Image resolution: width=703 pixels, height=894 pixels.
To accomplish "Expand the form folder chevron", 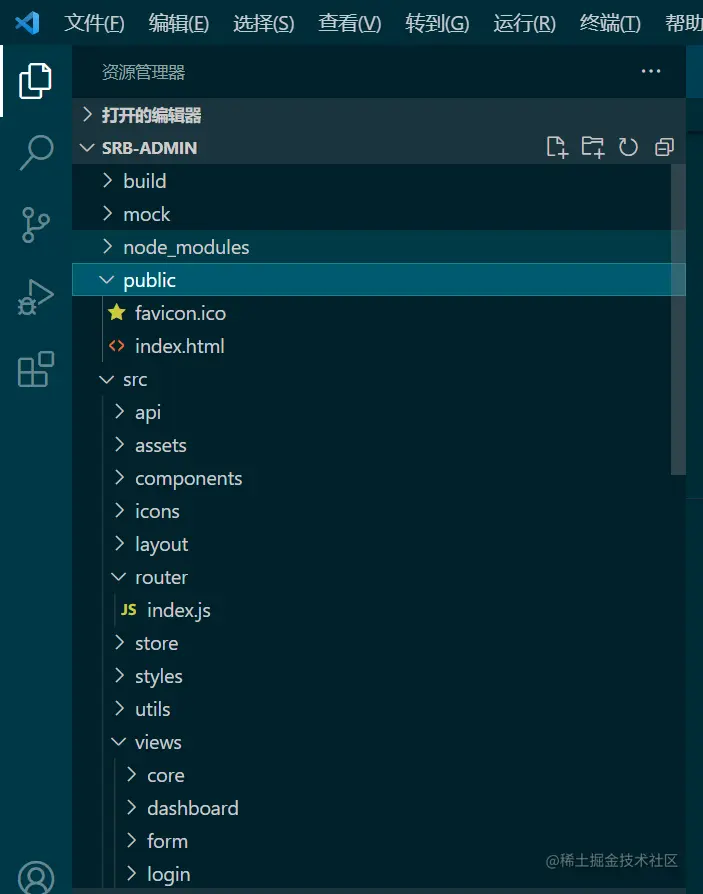I will pyautogui.click(x=131, y=841).
